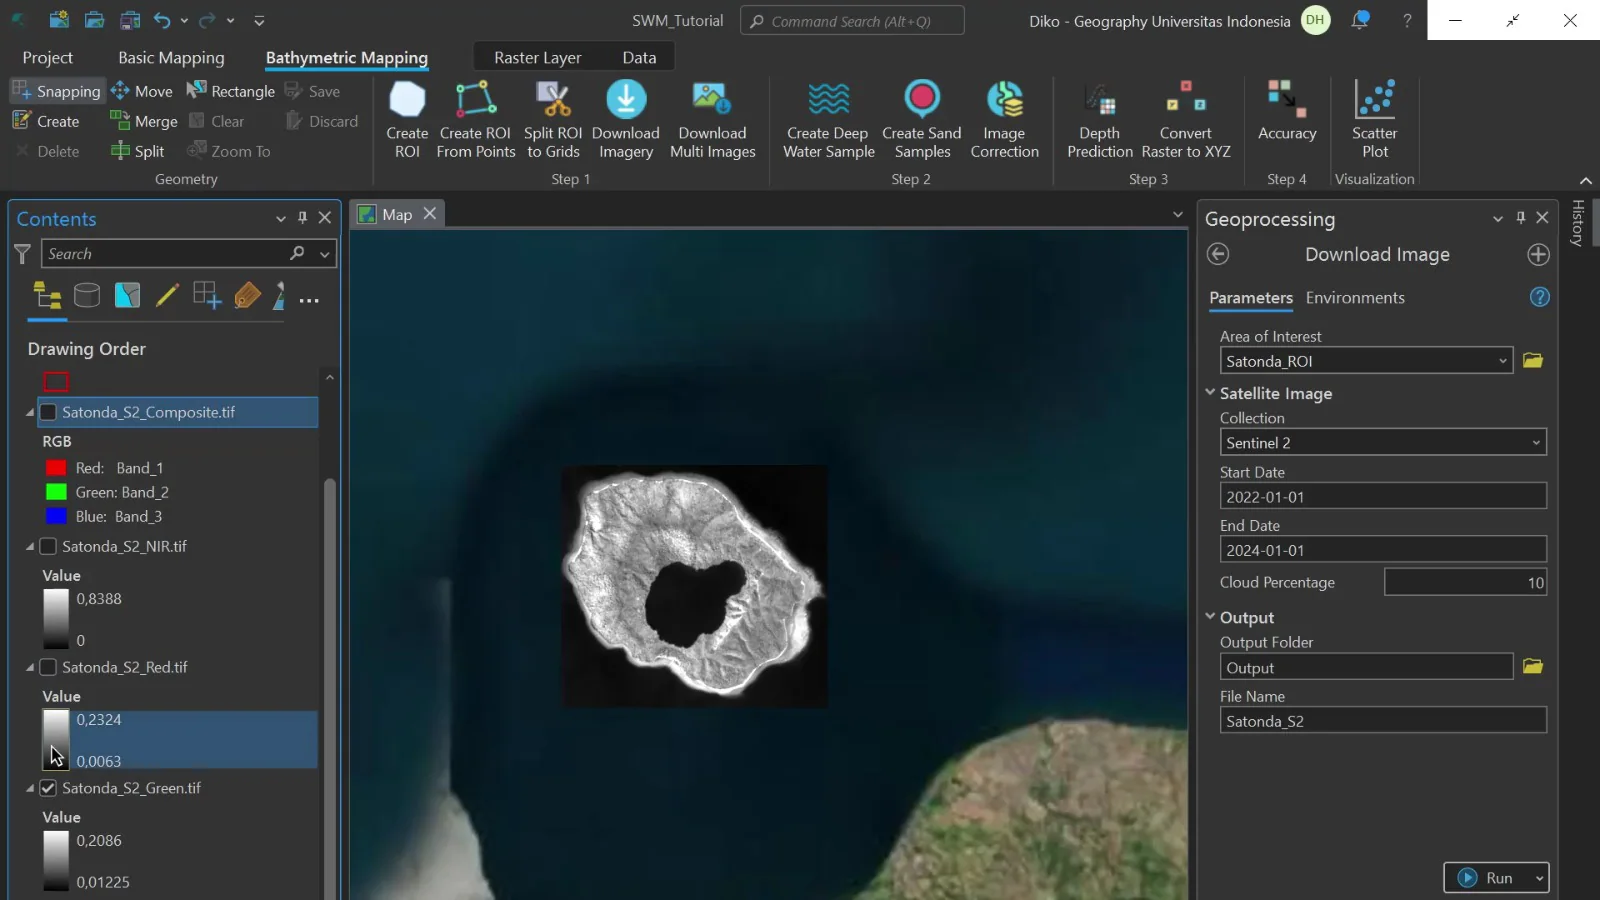Open Create ROI From Points tool
The height and width of the screenshot is (900, 1600).
476,120
